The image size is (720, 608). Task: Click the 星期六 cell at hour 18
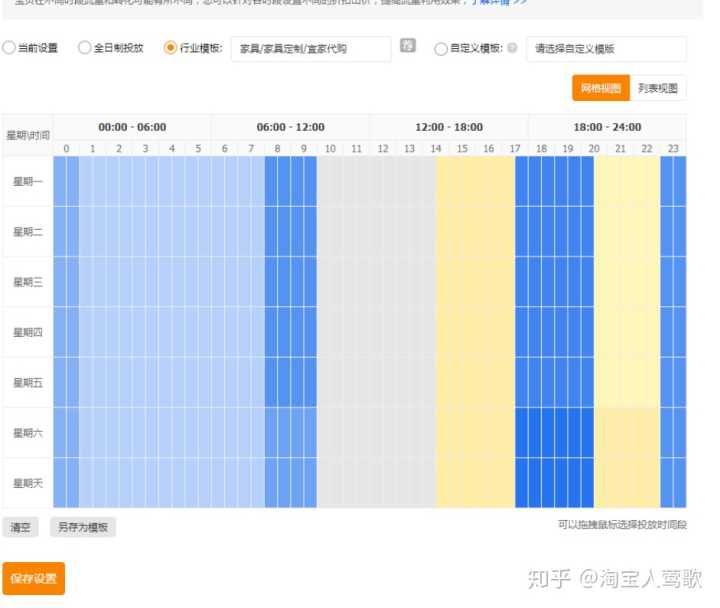coord(541,432)
